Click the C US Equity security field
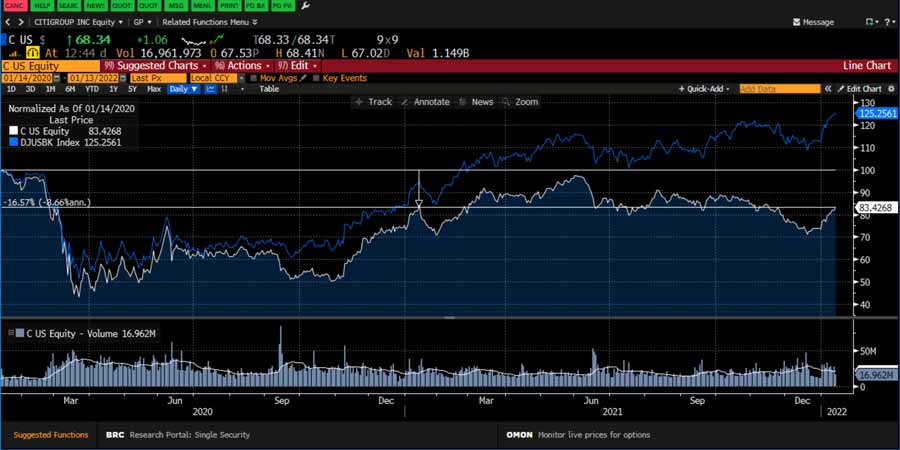 pos(51,65)
